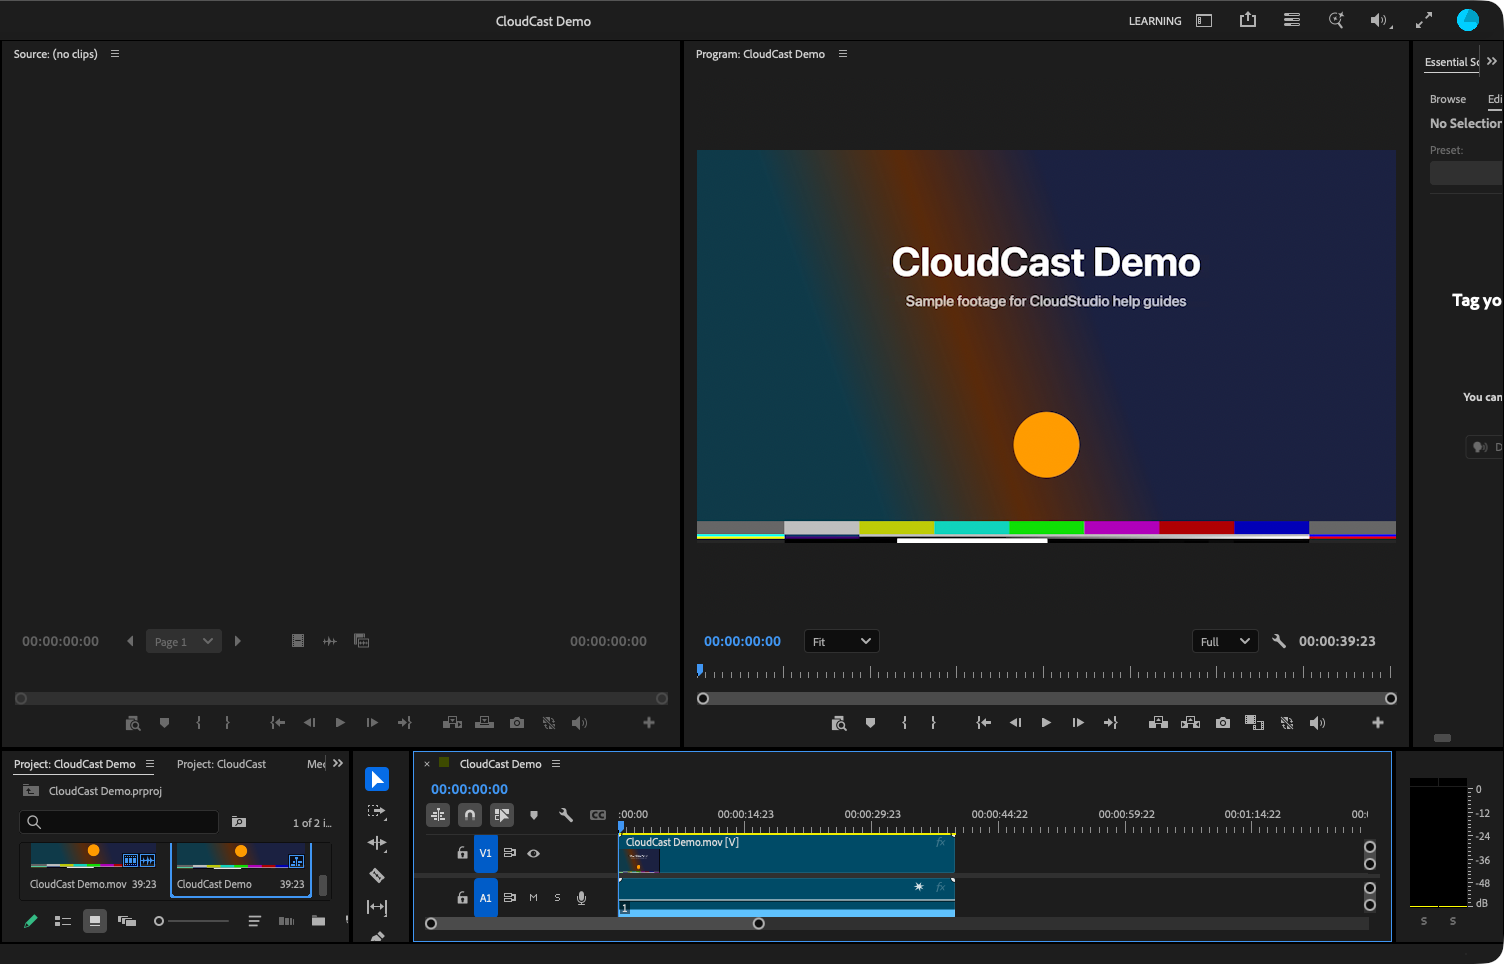Viewport: 1504px width, 964px height.
Task: Toggle linked selection in timeline
Action: click(x=502, y=815)
